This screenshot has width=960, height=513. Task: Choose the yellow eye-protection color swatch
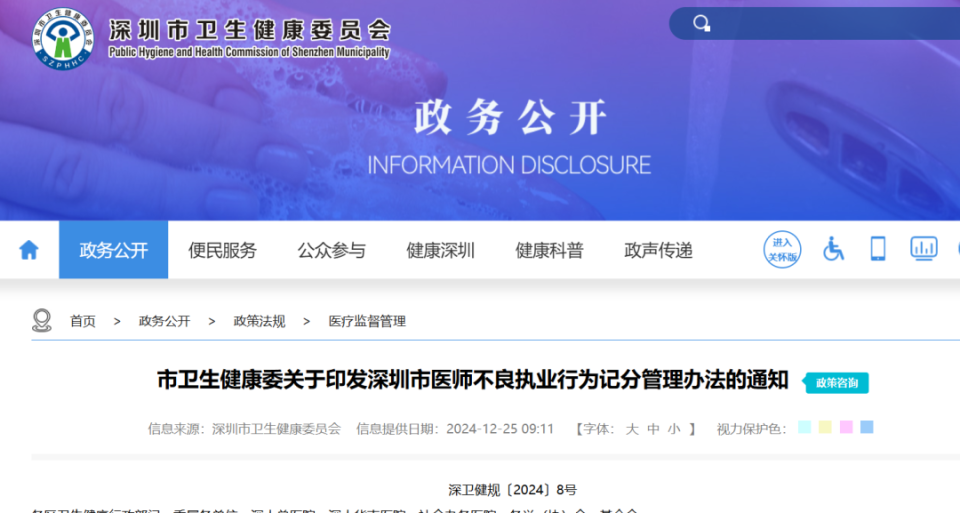coord(825,427)
